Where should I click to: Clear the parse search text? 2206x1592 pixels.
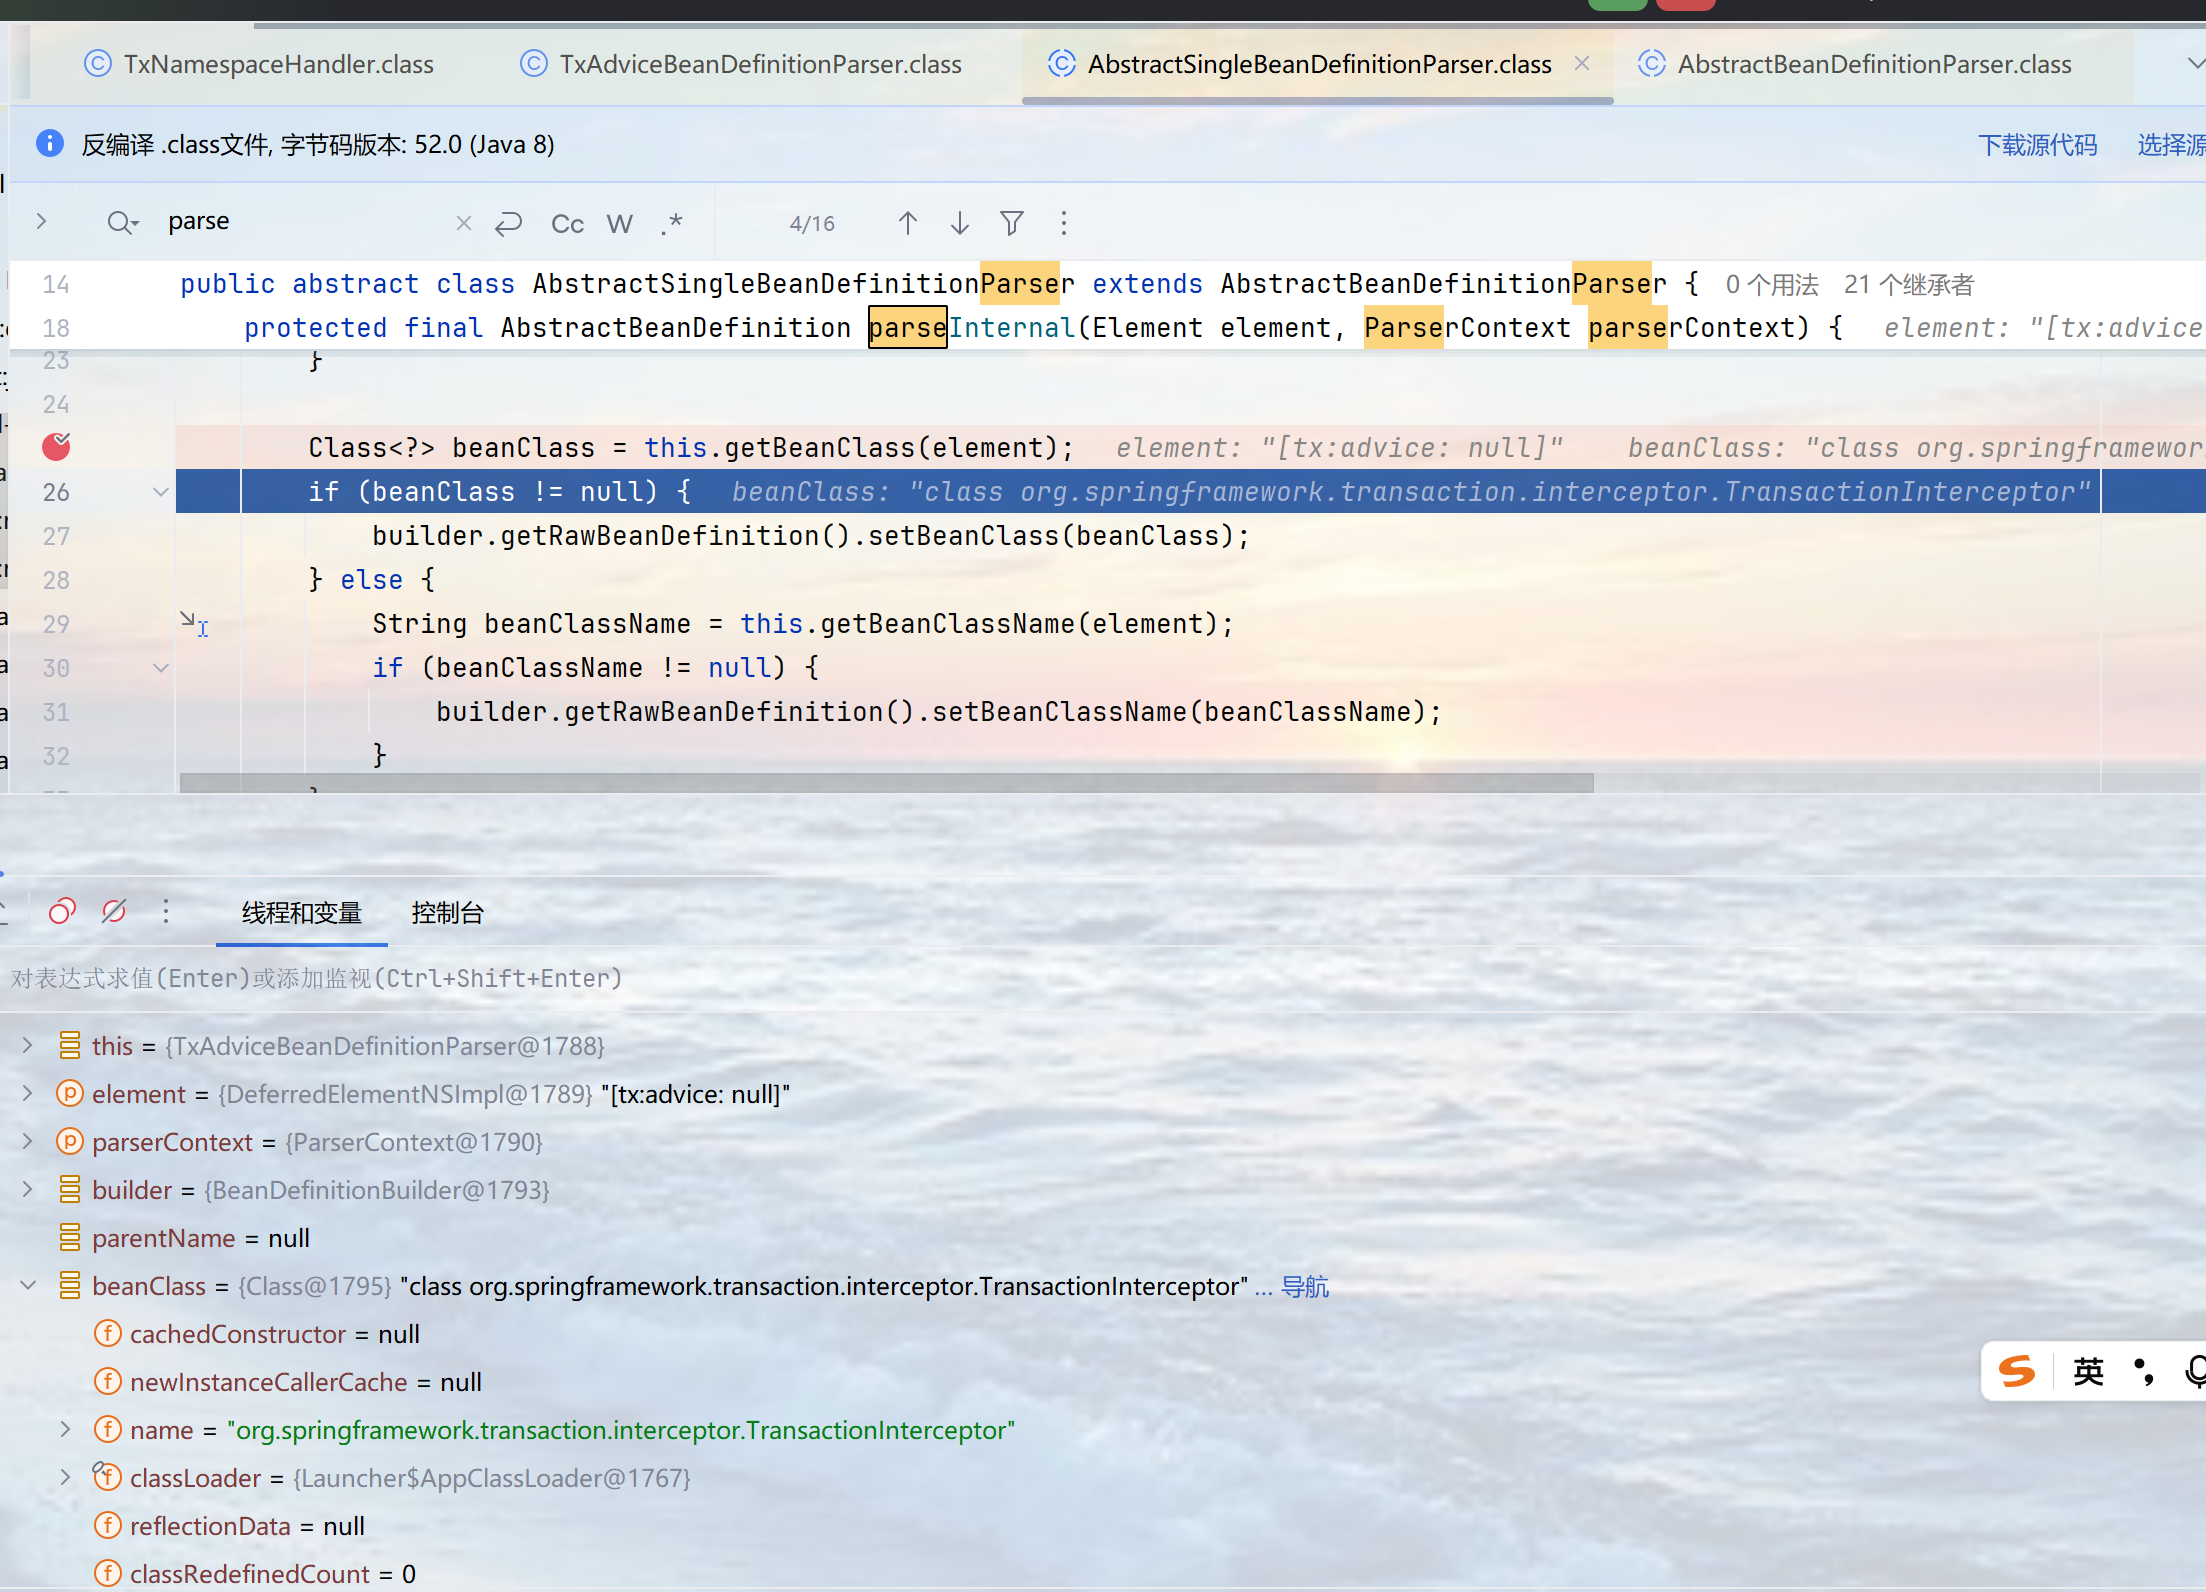coord(463,223)
